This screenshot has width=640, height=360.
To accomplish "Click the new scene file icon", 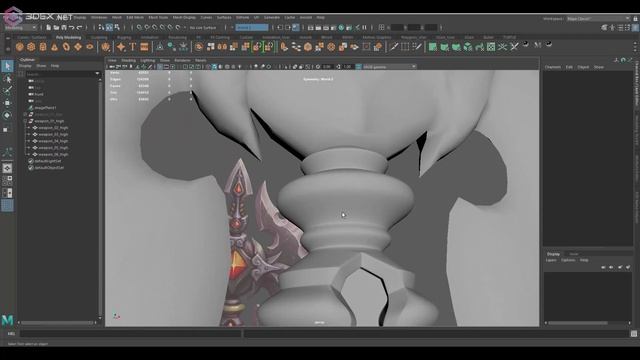I will pos(49,27).
